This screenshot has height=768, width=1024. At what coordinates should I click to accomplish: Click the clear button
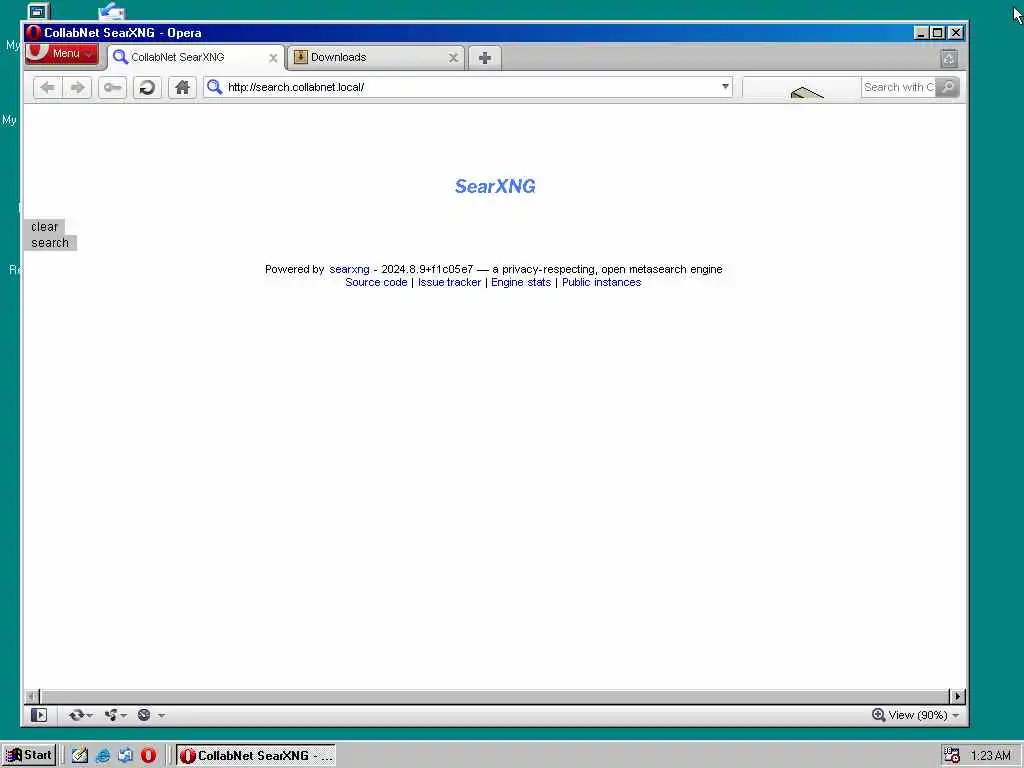44,227
